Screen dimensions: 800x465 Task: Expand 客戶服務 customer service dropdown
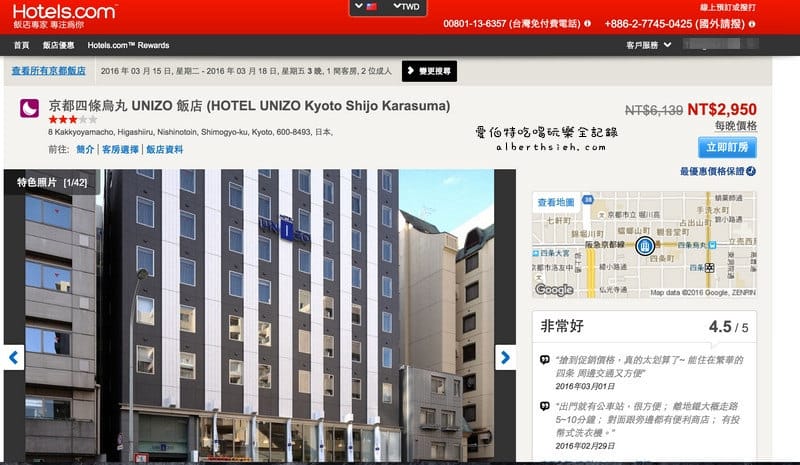[648, 45]
